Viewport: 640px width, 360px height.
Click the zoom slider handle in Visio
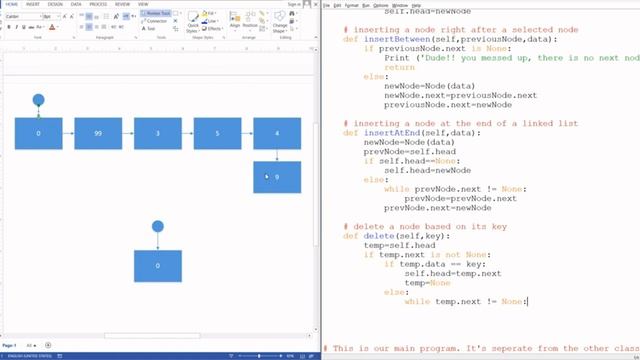point(259,356)
